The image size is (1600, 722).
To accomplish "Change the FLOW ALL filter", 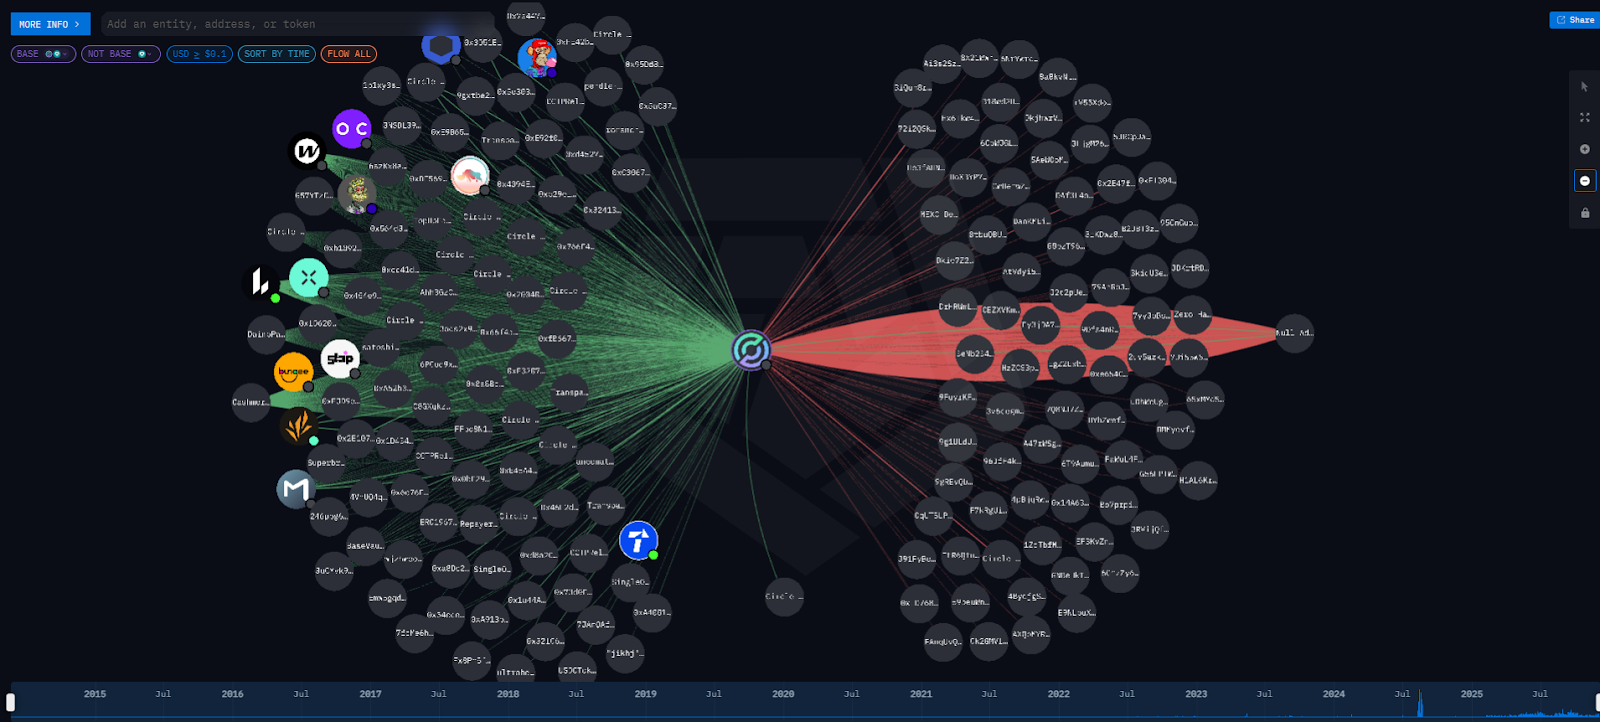I will (349, 54).
